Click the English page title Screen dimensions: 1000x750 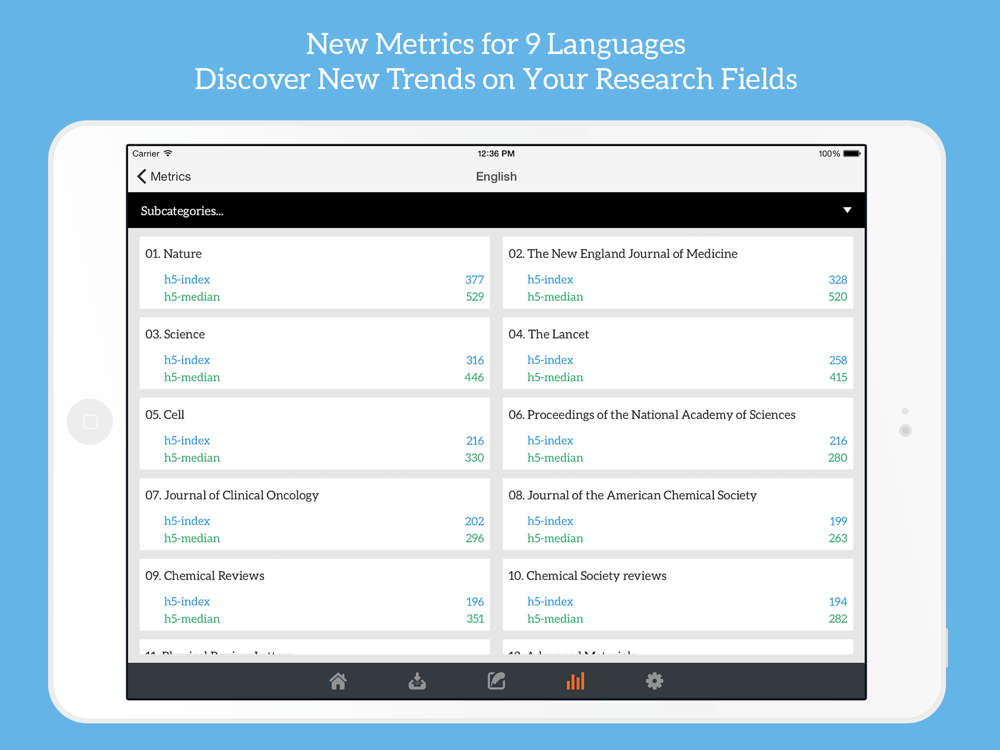(x=496, y=177)
